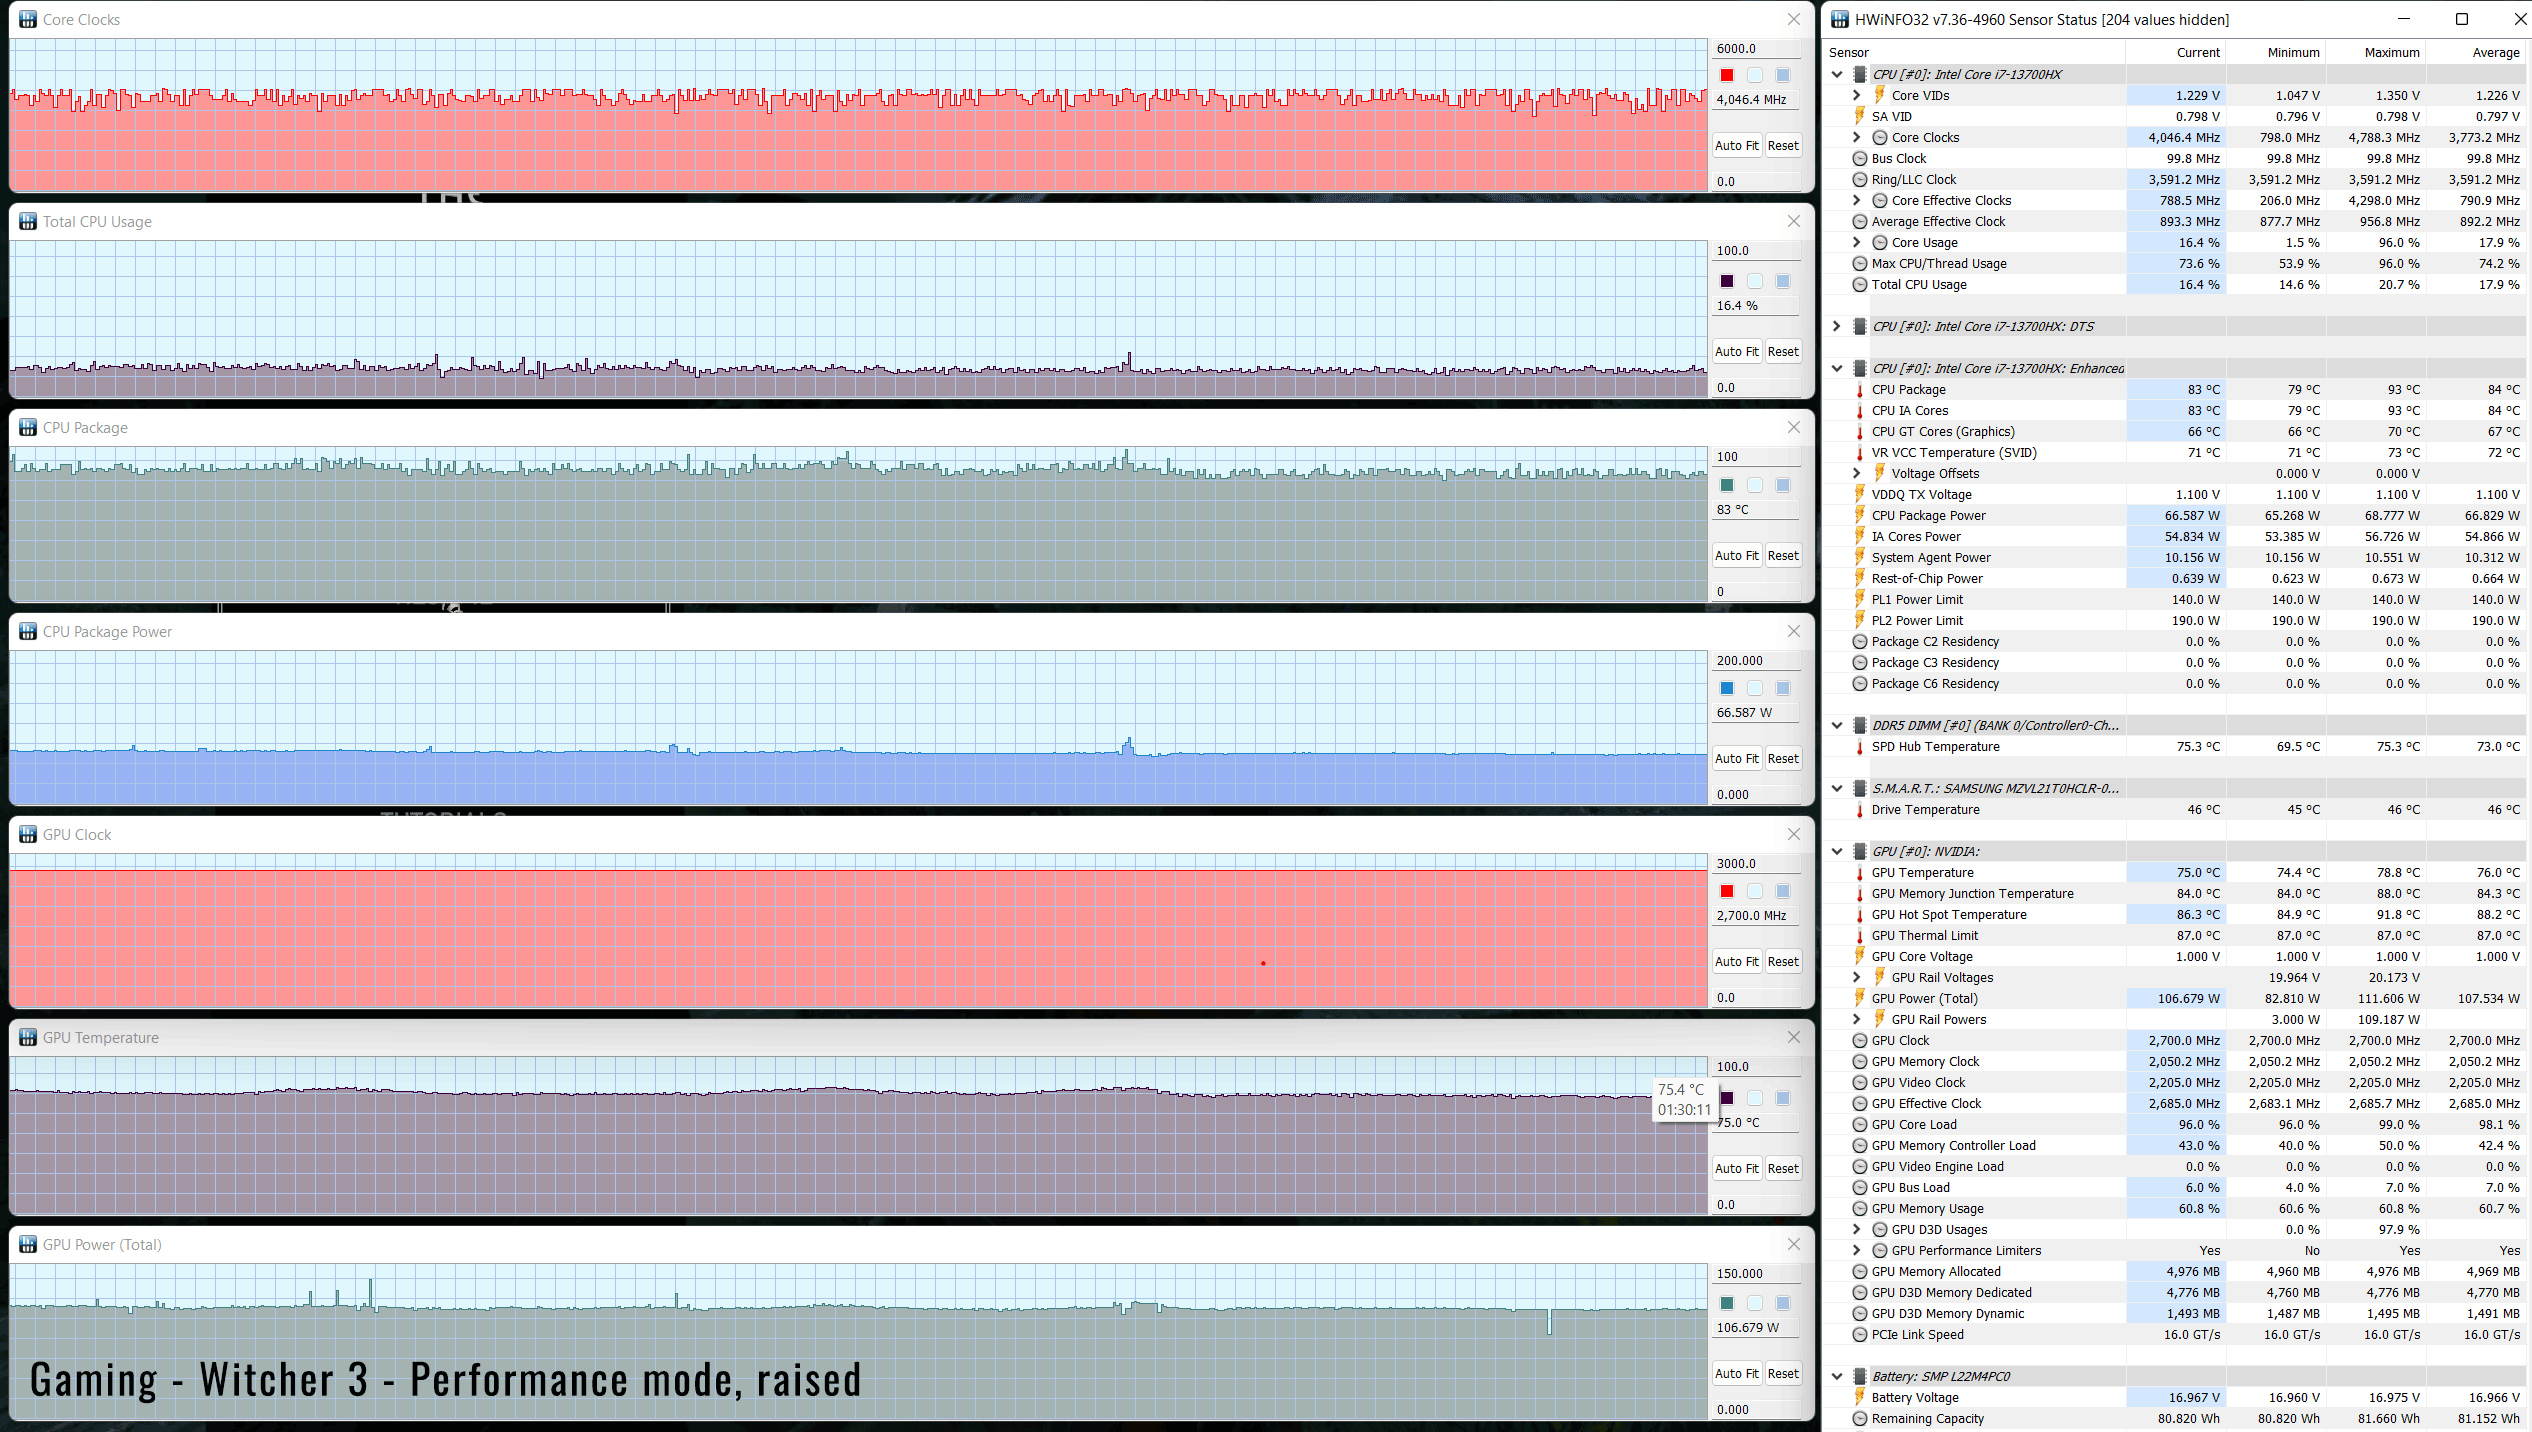Click the thermometer icon beside GPU Temperature
The height and width of the screenshot is (1432, 2532).
click(1860, 872)
